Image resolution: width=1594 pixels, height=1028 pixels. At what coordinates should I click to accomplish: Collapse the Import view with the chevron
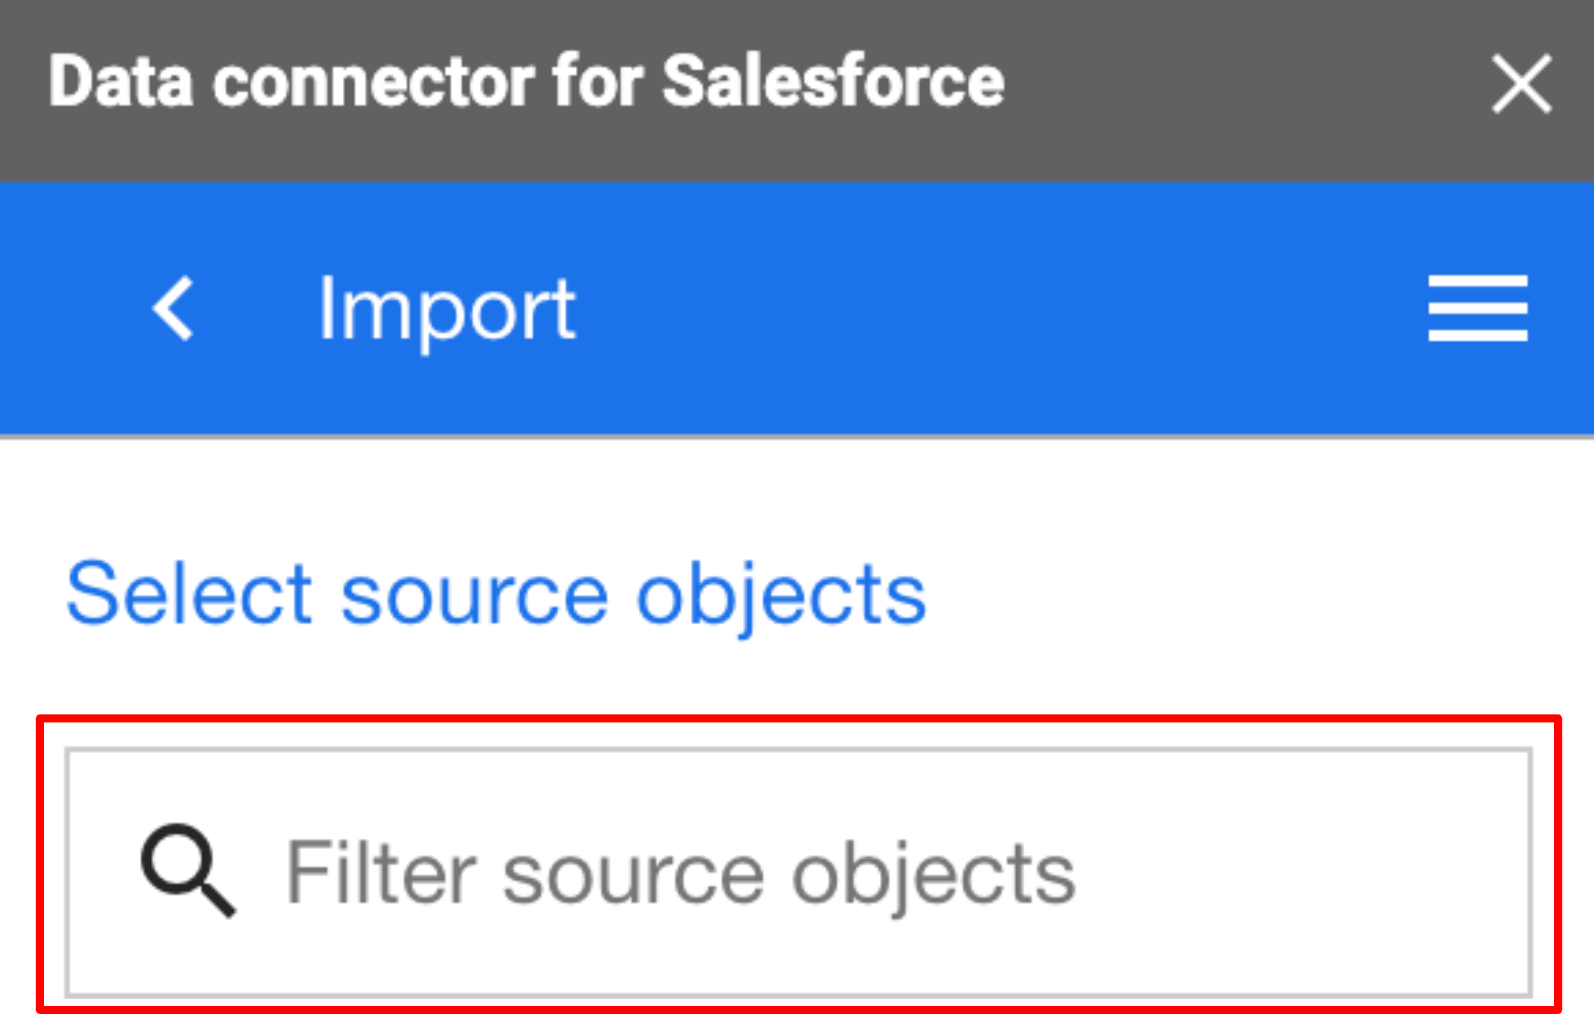coord(172,308)
